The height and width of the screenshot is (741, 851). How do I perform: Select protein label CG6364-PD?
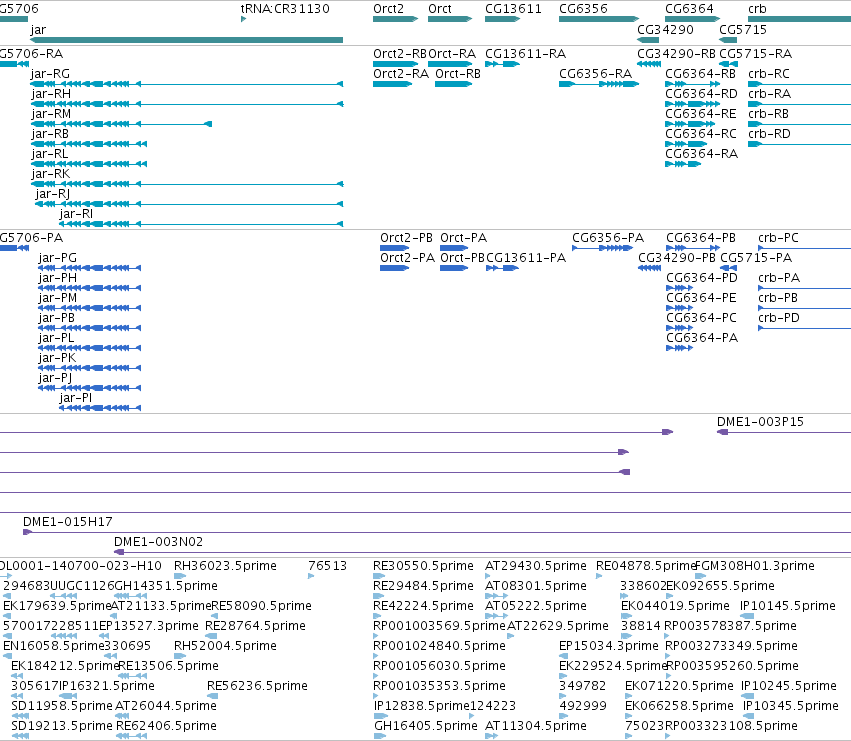[x=702, y=277]
